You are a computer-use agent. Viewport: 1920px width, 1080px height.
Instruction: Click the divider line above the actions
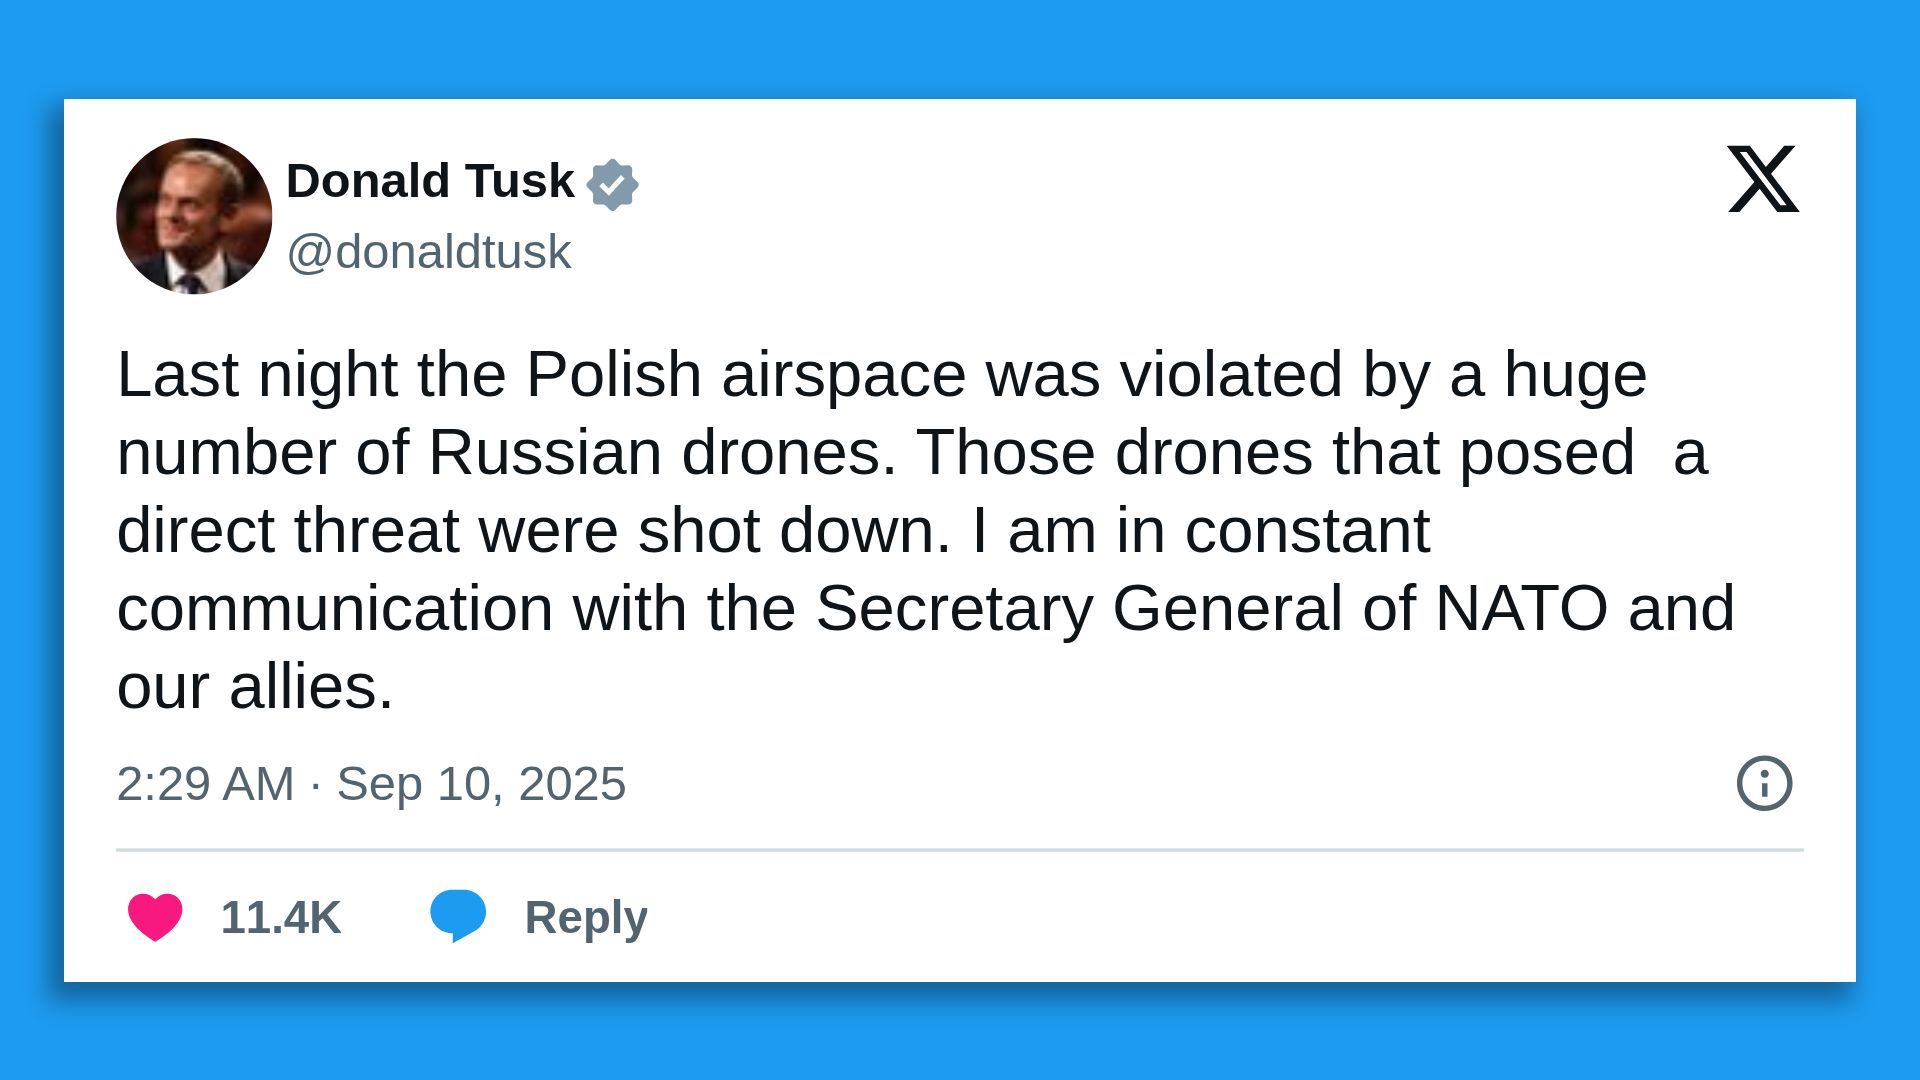[x=960, y=850]
